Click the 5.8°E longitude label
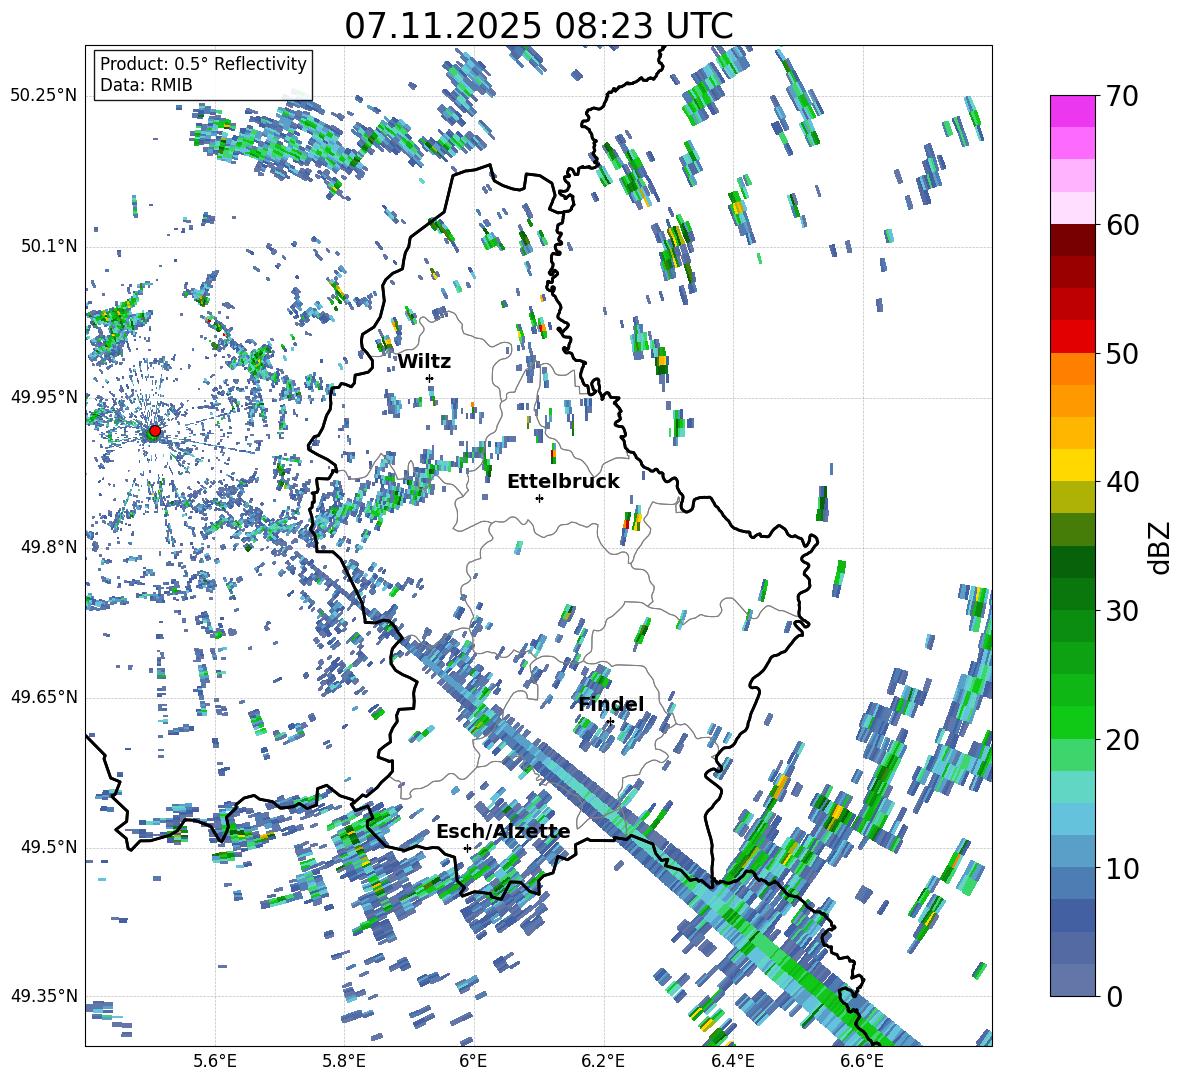The width and height of the screenshot is (1184, 1081). pyautogui.click(x=344, y=1061)
